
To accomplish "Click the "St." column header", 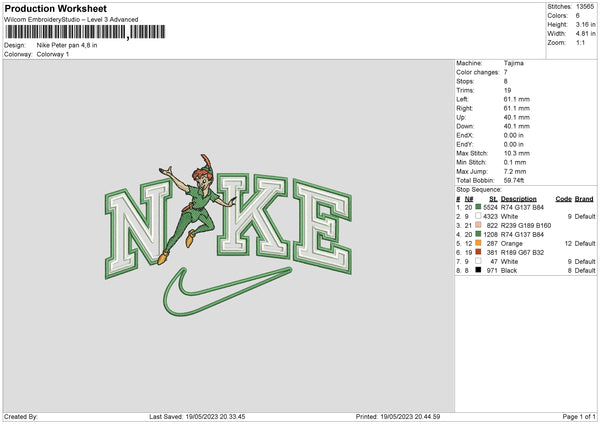I will click(x=493, y=199).
